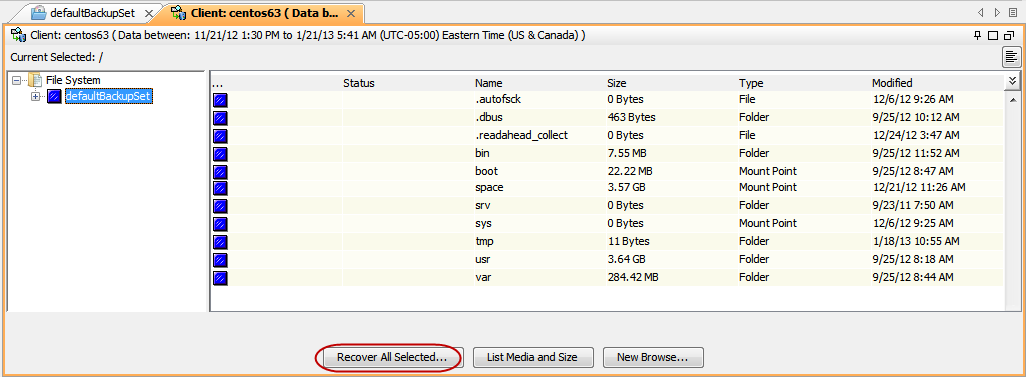The height and width of the screenshot is (377, 1026).
Task: Toggle the selection icon beside usr
Action: 221,260
